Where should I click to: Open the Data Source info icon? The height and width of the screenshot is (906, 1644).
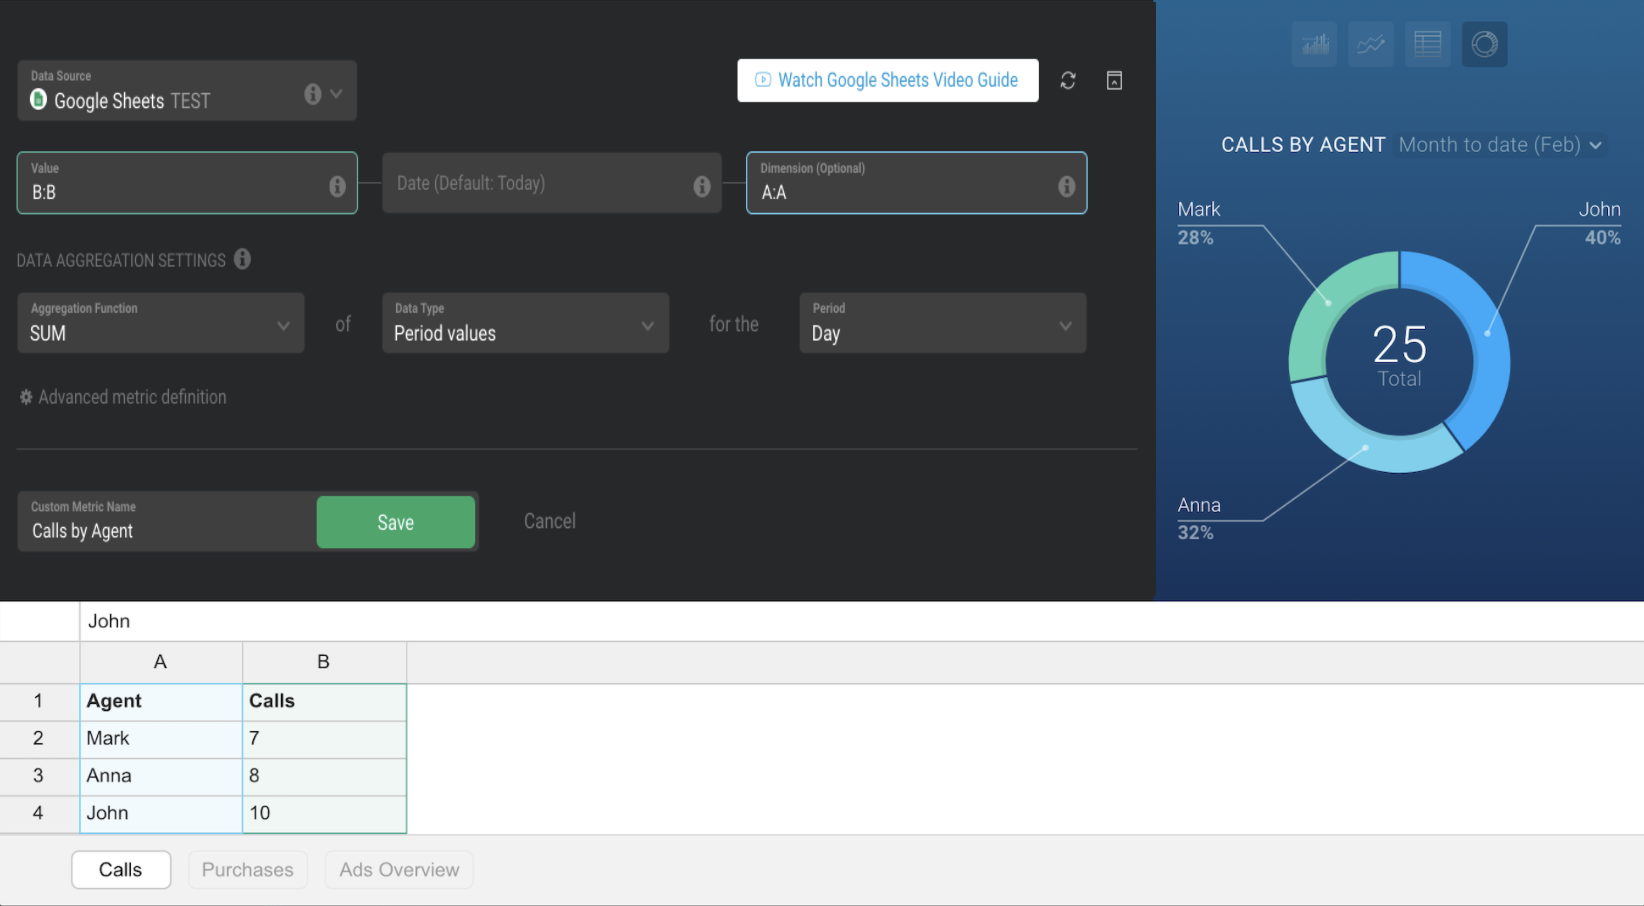[x=313, y=94]
